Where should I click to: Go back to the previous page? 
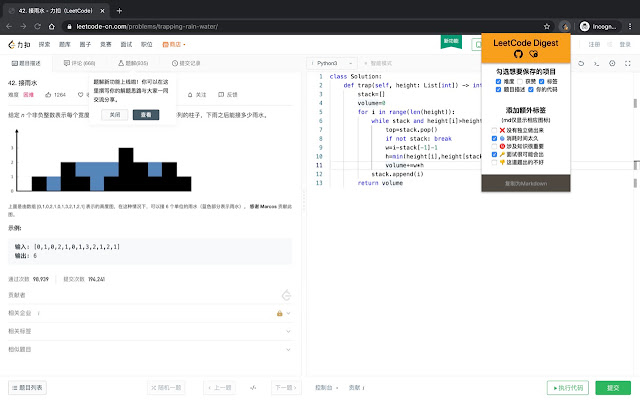[x=9, y=27]
